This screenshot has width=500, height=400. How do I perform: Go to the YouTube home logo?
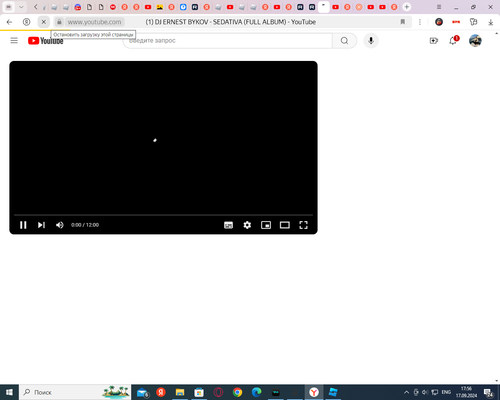point(45,40)
